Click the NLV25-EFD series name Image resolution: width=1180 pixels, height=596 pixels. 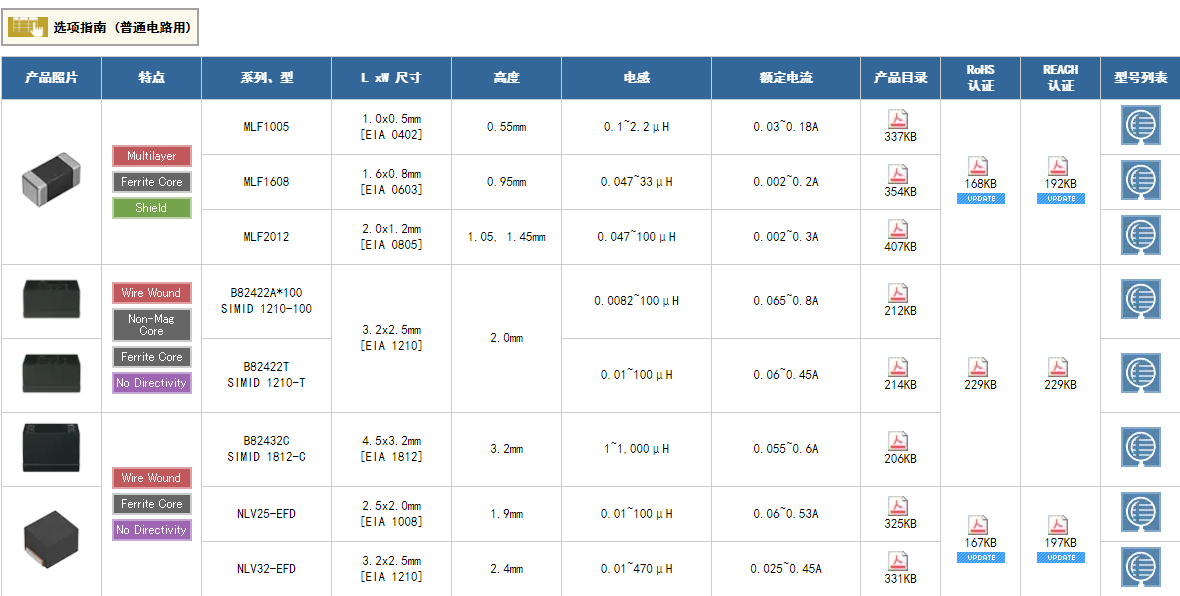266,514
